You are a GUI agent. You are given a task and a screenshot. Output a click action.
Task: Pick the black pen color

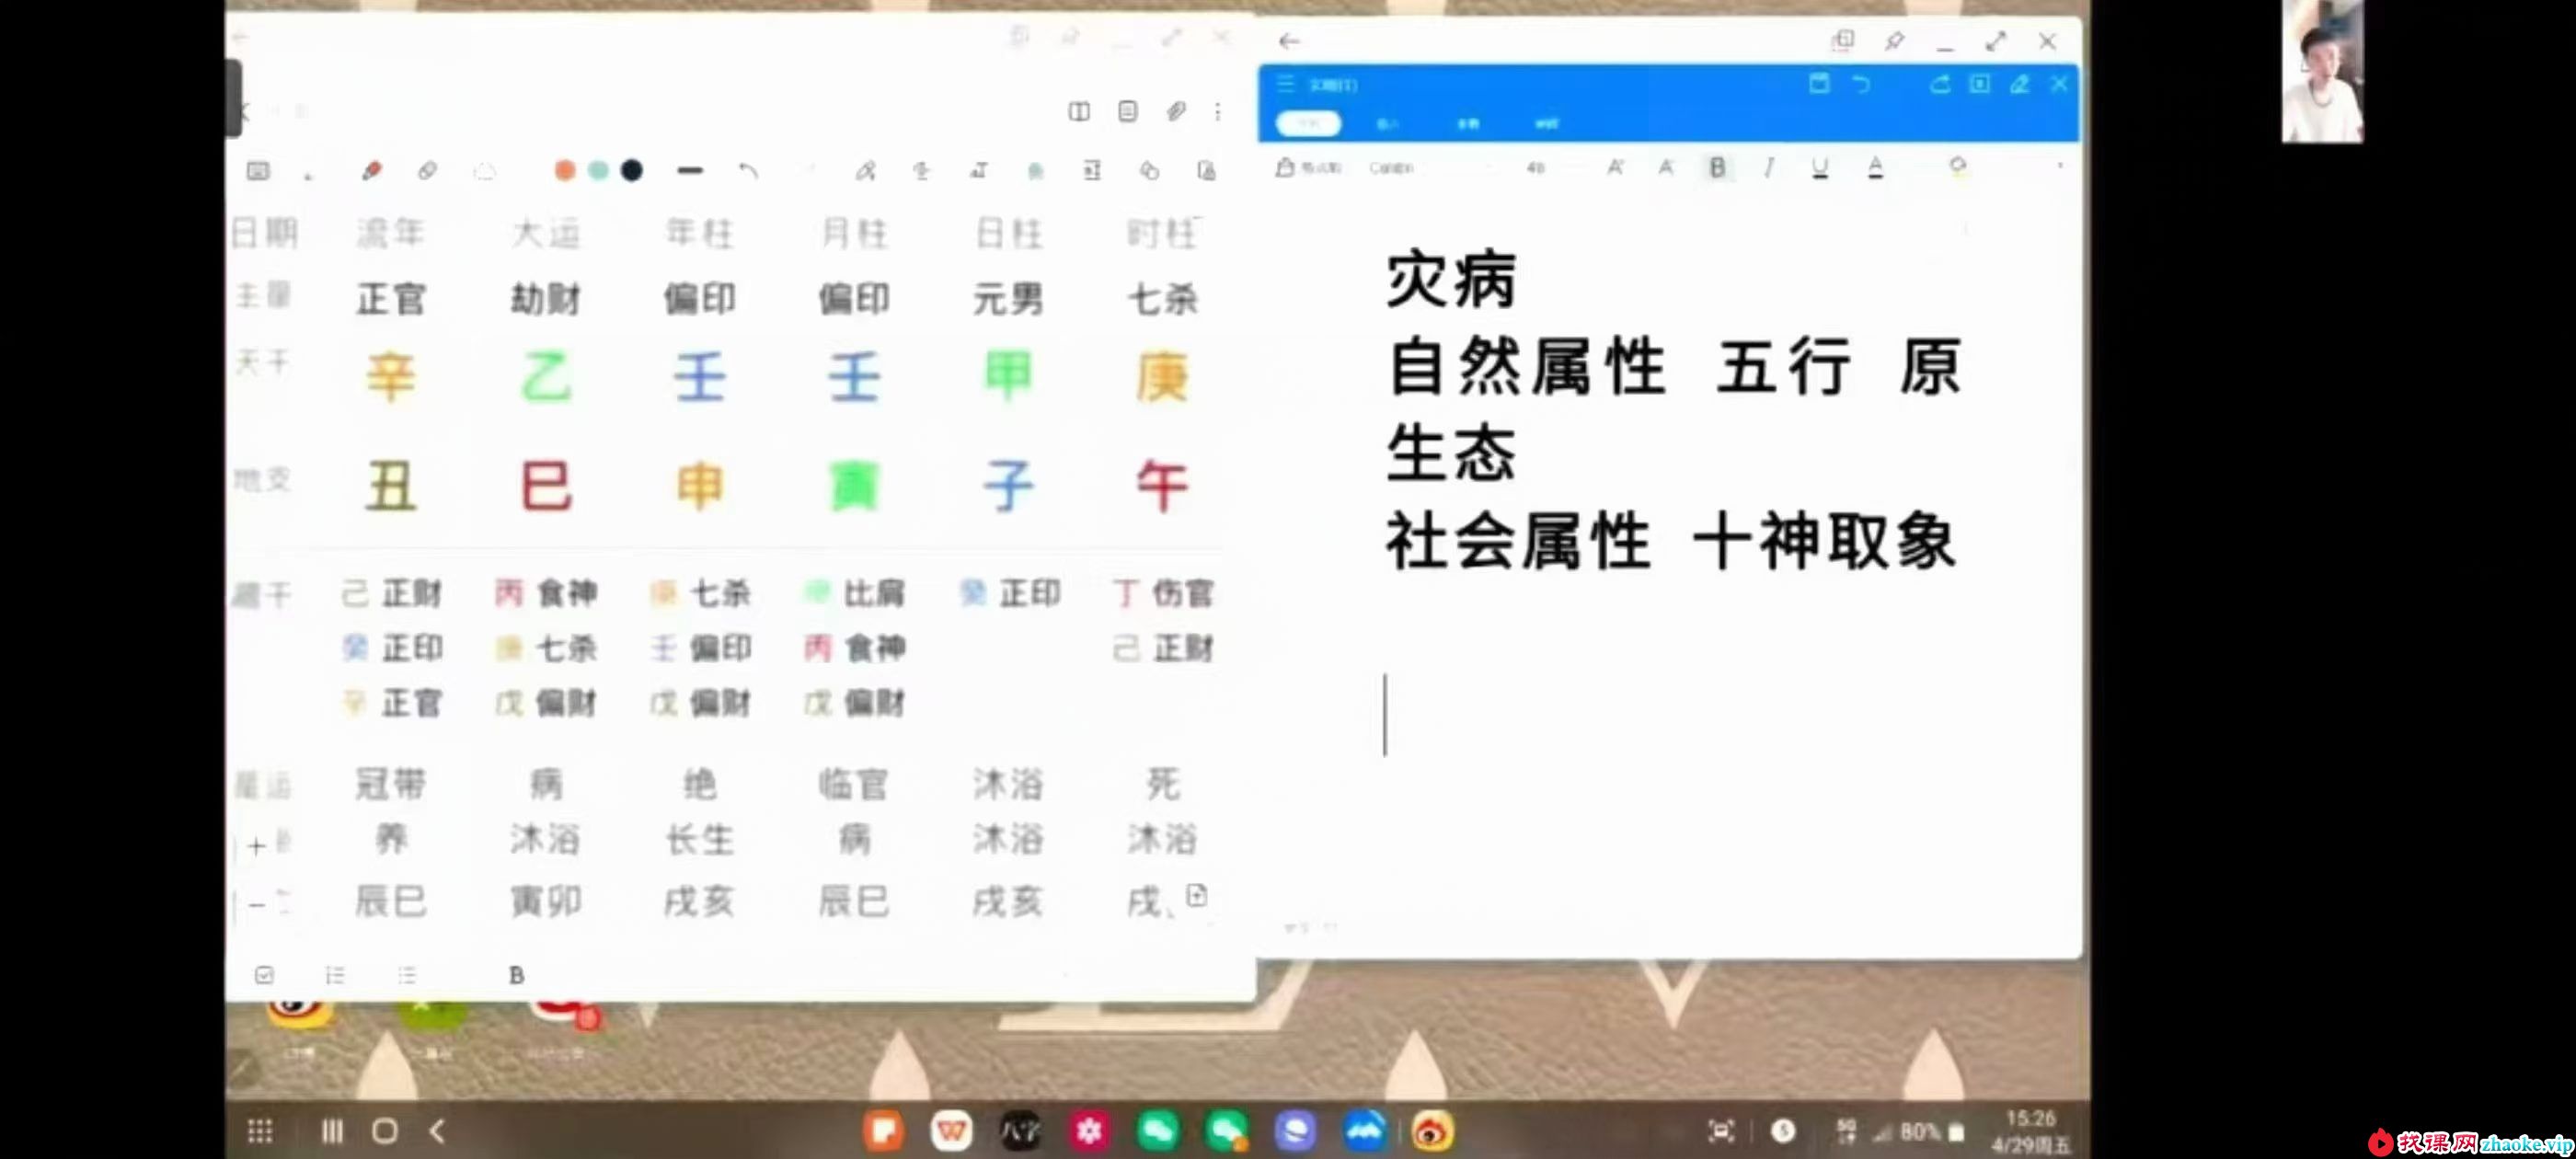pyautogui.click(x=632, y=171)
